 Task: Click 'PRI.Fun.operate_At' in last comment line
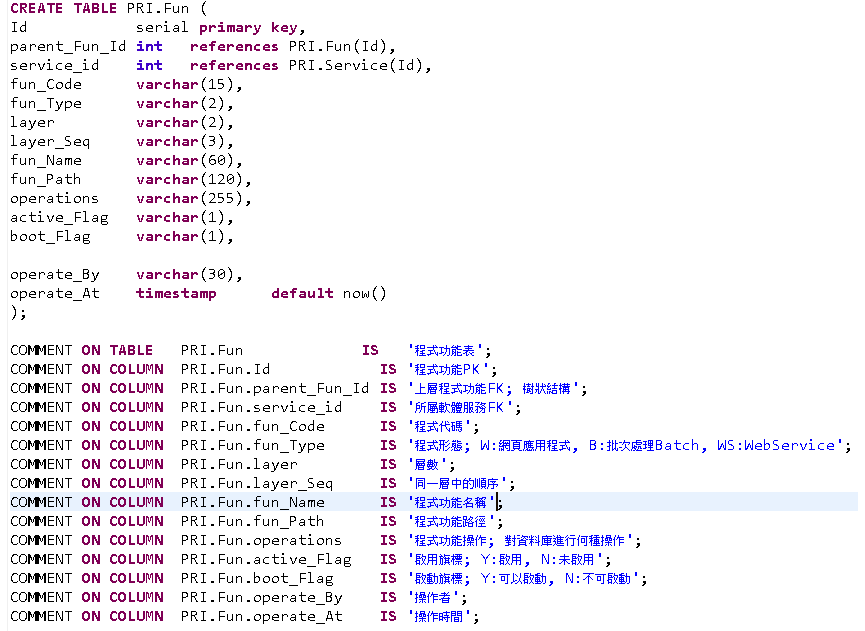pos(261,617)
